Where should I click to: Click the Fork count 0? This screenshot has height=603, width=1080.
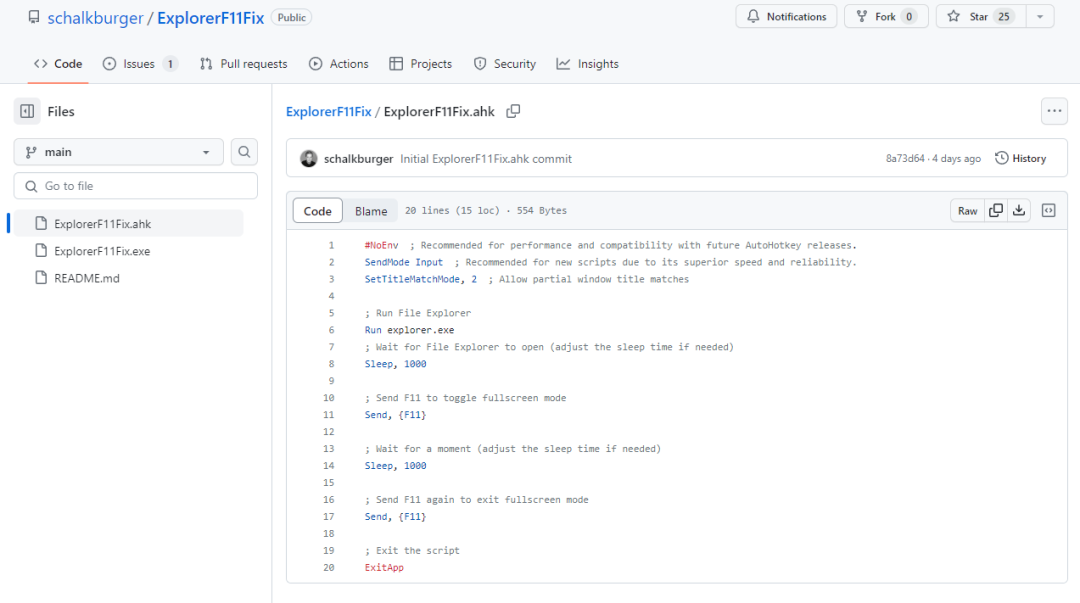[908, 17]
